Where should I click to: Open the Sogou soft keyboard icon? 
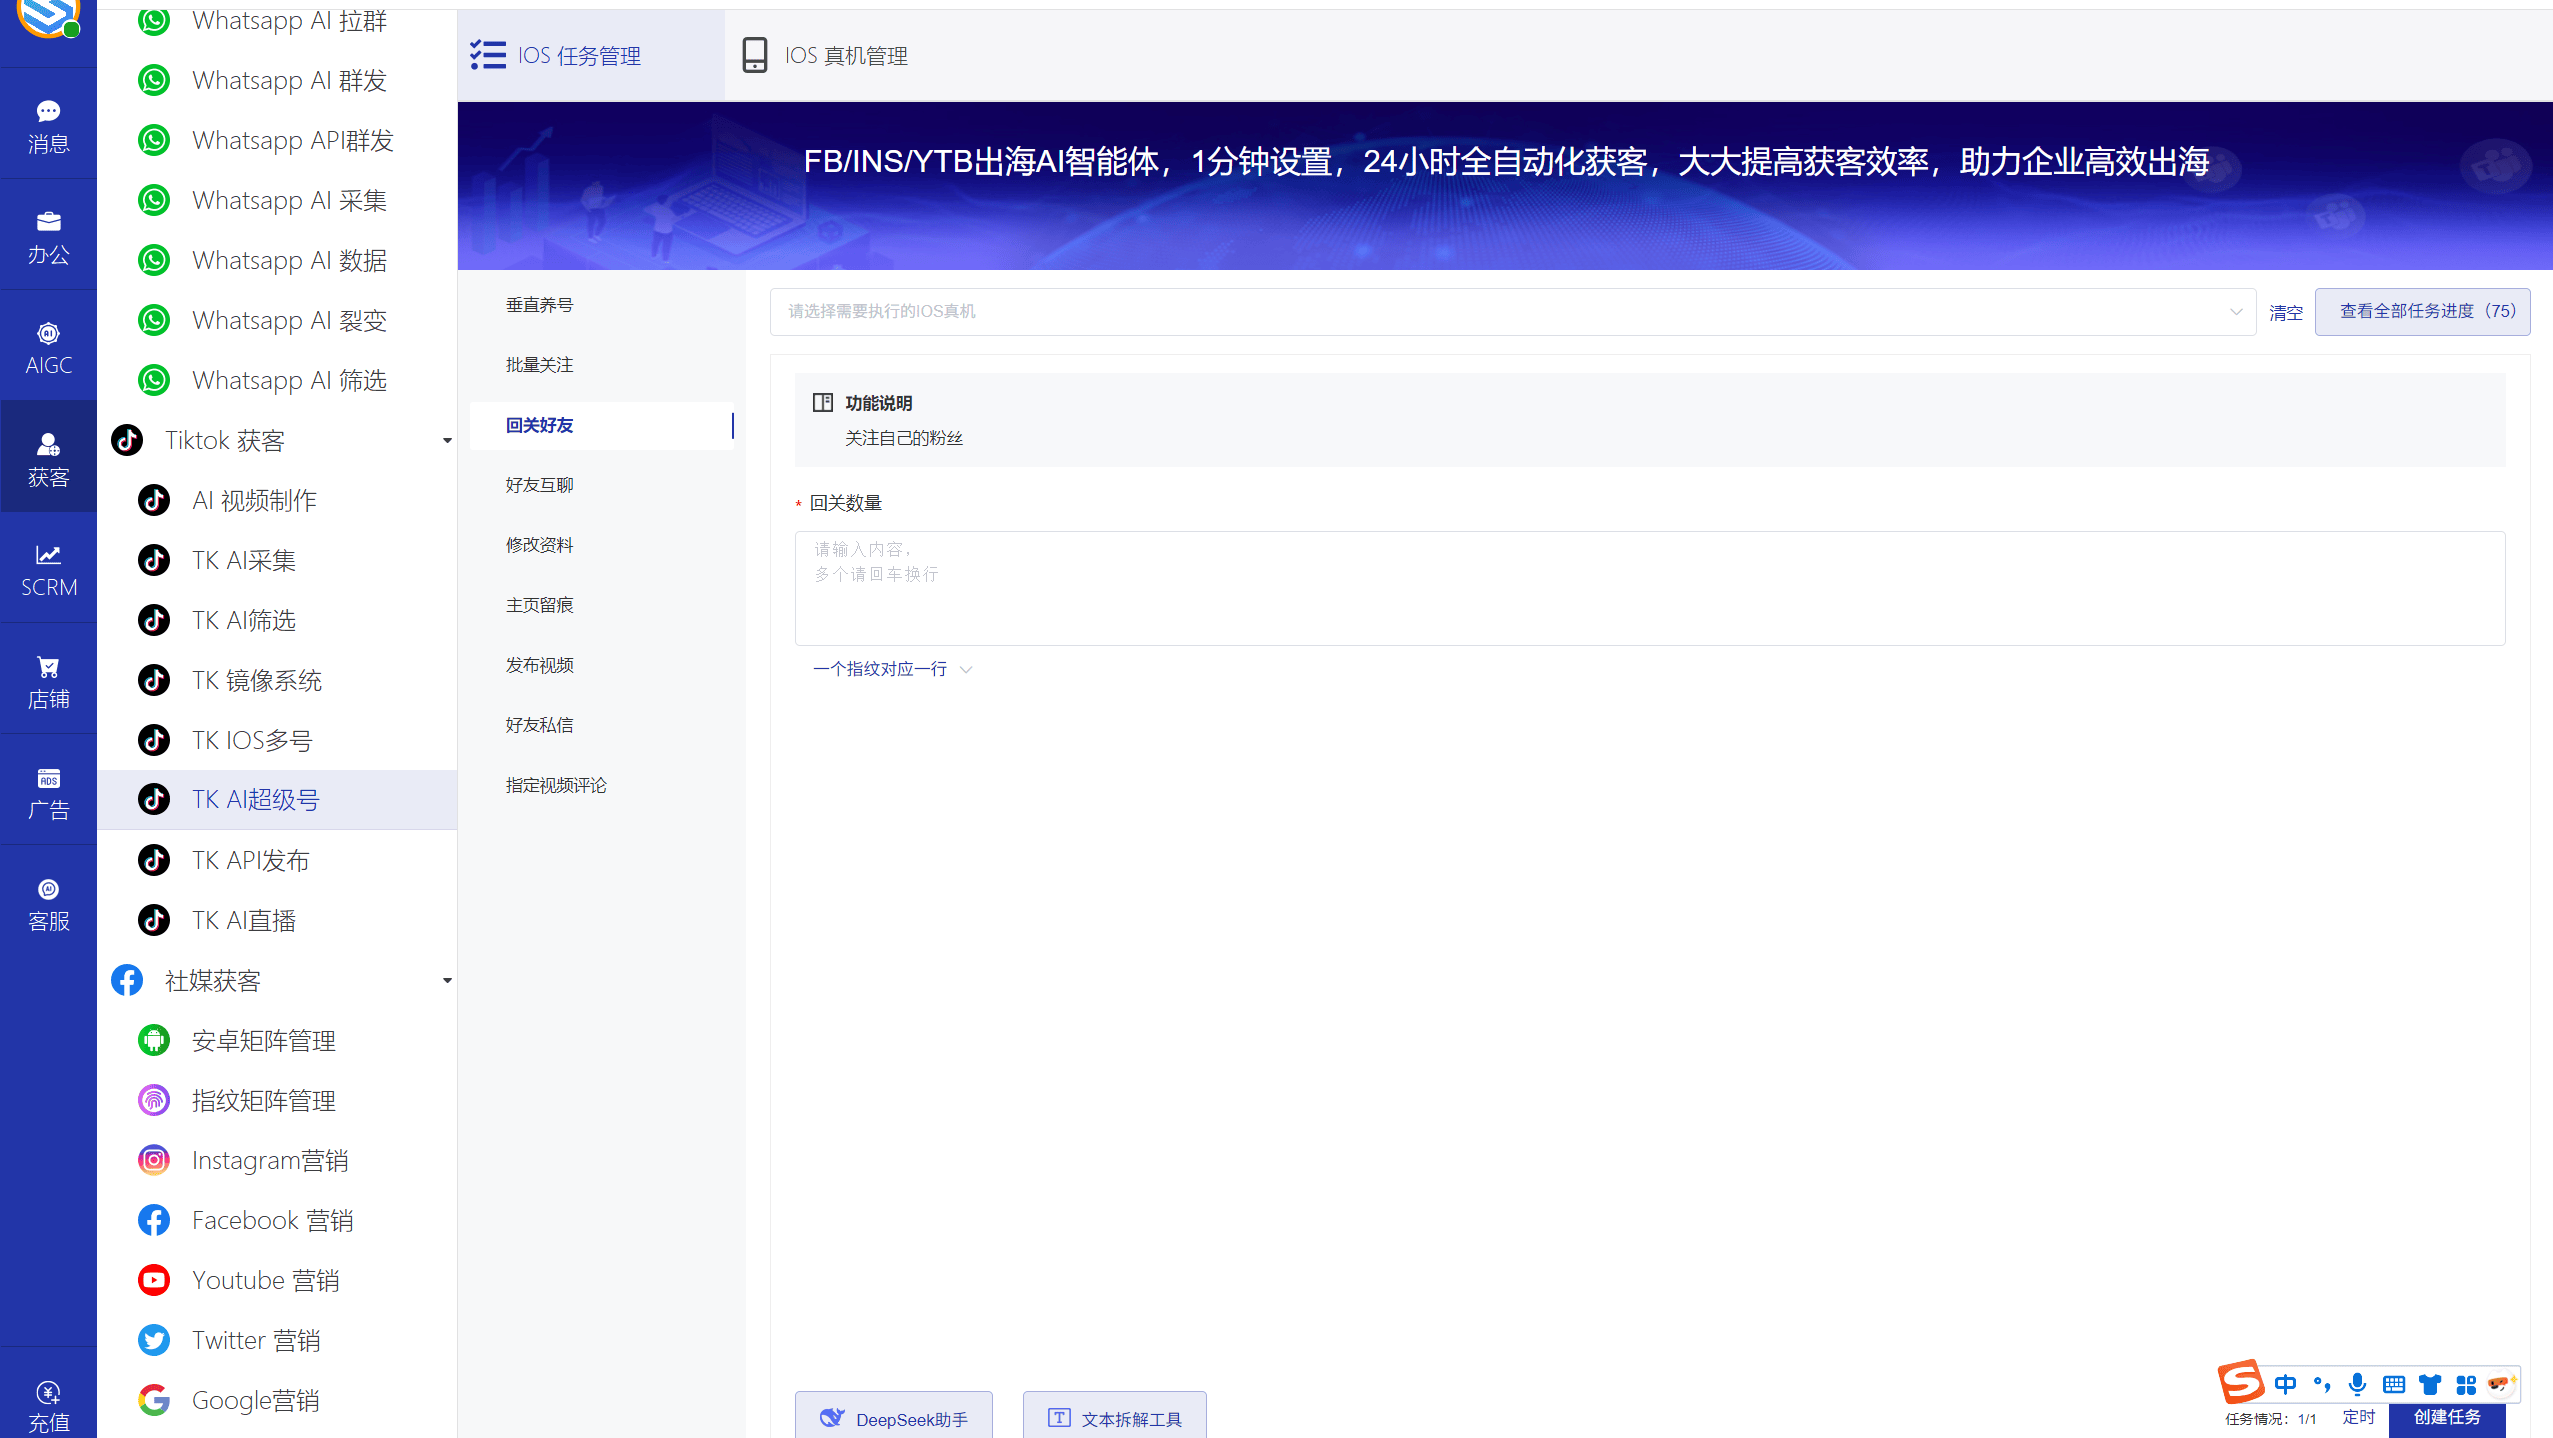[x=2393, y=1384]
